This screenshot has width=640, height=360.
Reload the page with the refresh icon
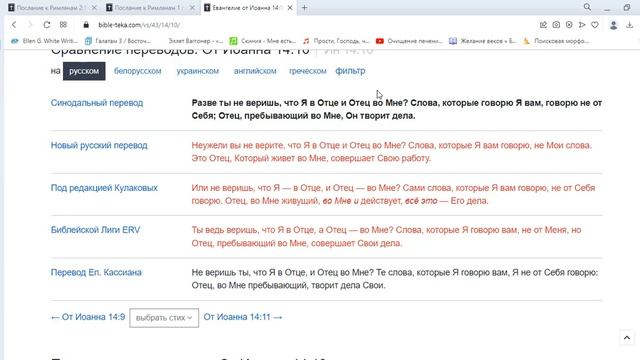tap(47, 25)
